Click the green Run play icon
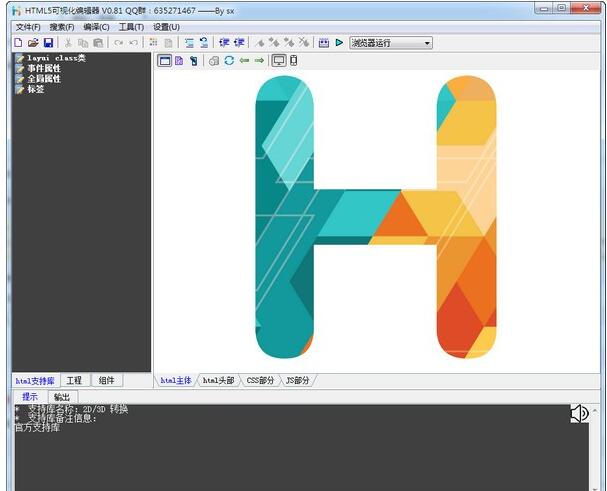 [x=339, y=43]
